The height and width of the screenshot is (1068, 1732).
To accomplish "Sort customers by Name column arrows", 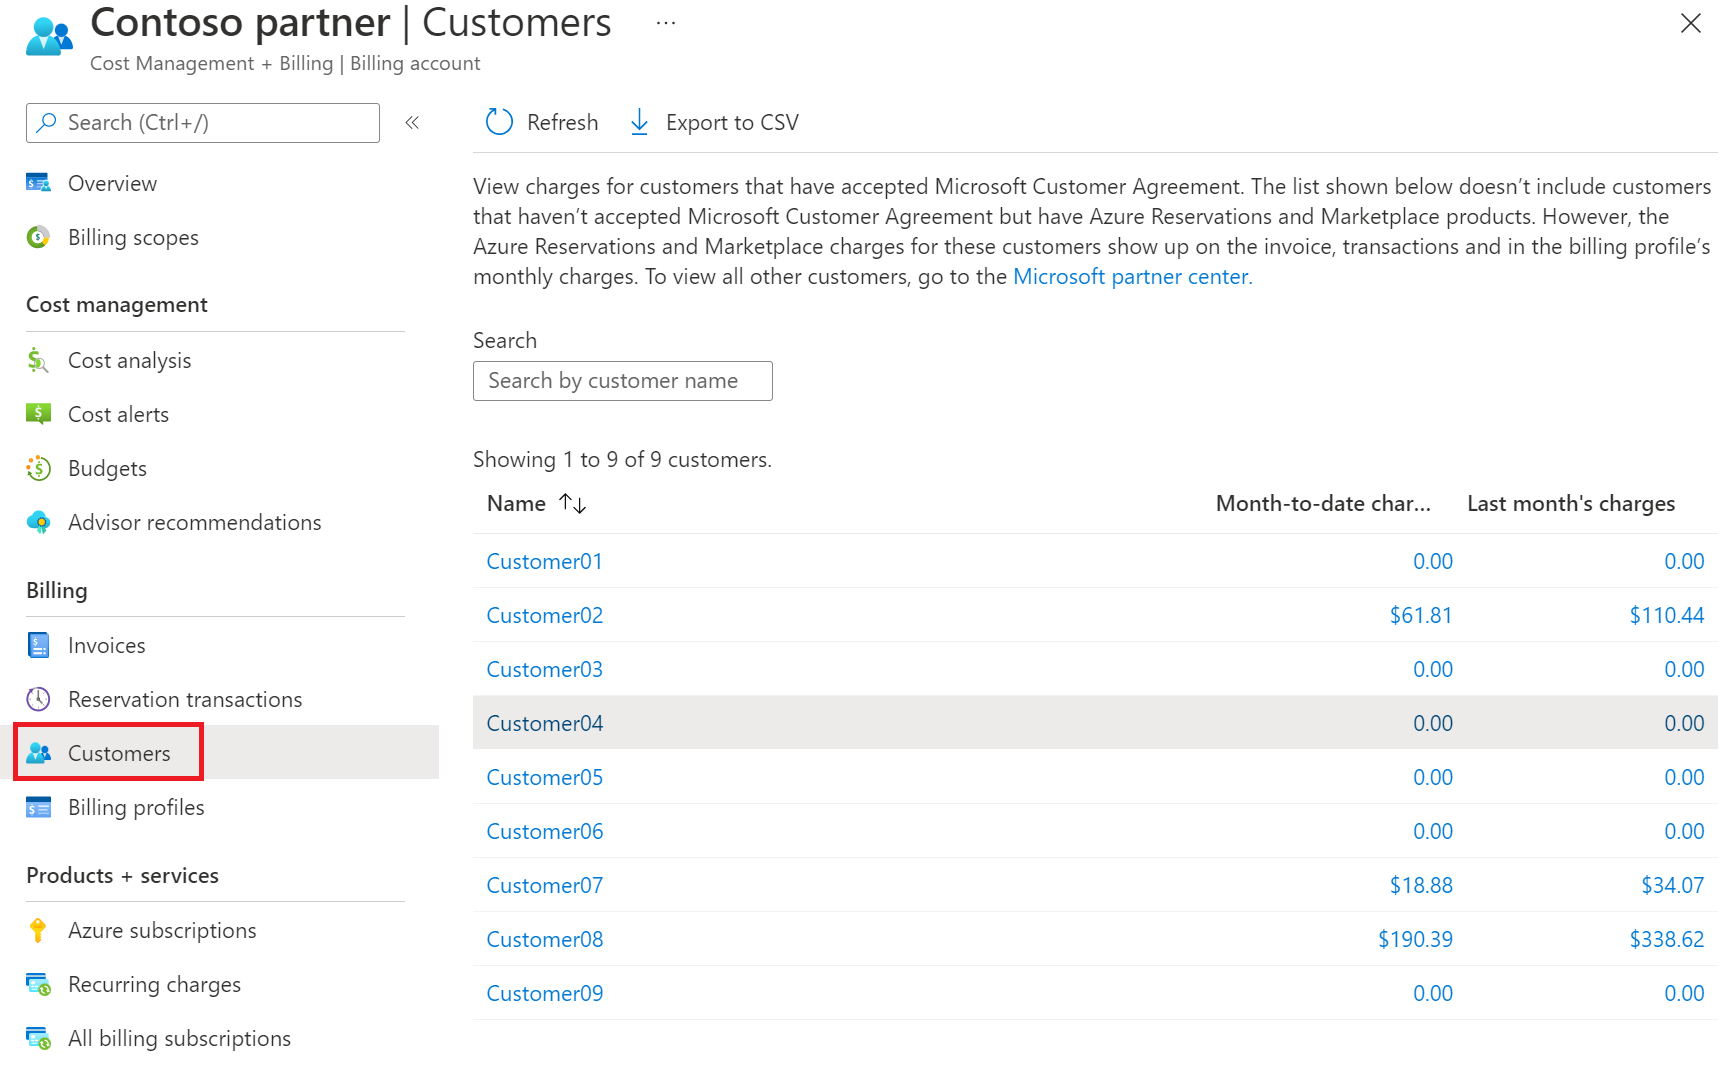I will click(x=572, y=503).
